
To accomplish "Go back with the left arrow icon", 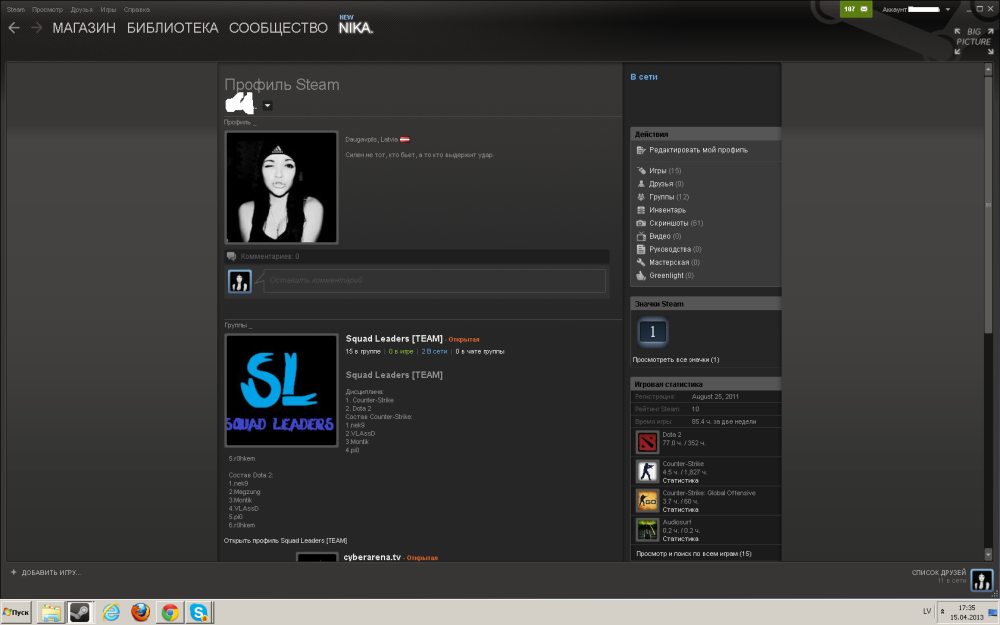I will pyautogui.click(x=14, y=28).
